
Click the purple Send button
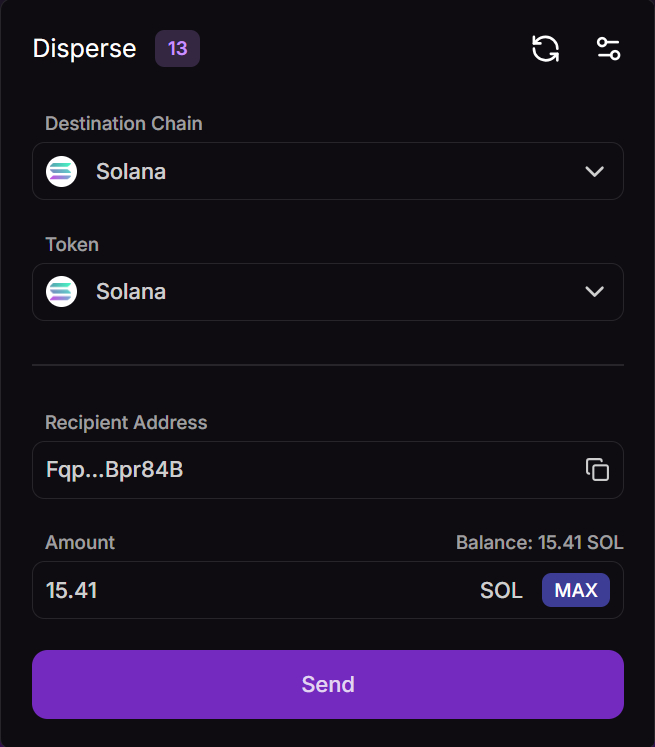(x=328, y=684)
